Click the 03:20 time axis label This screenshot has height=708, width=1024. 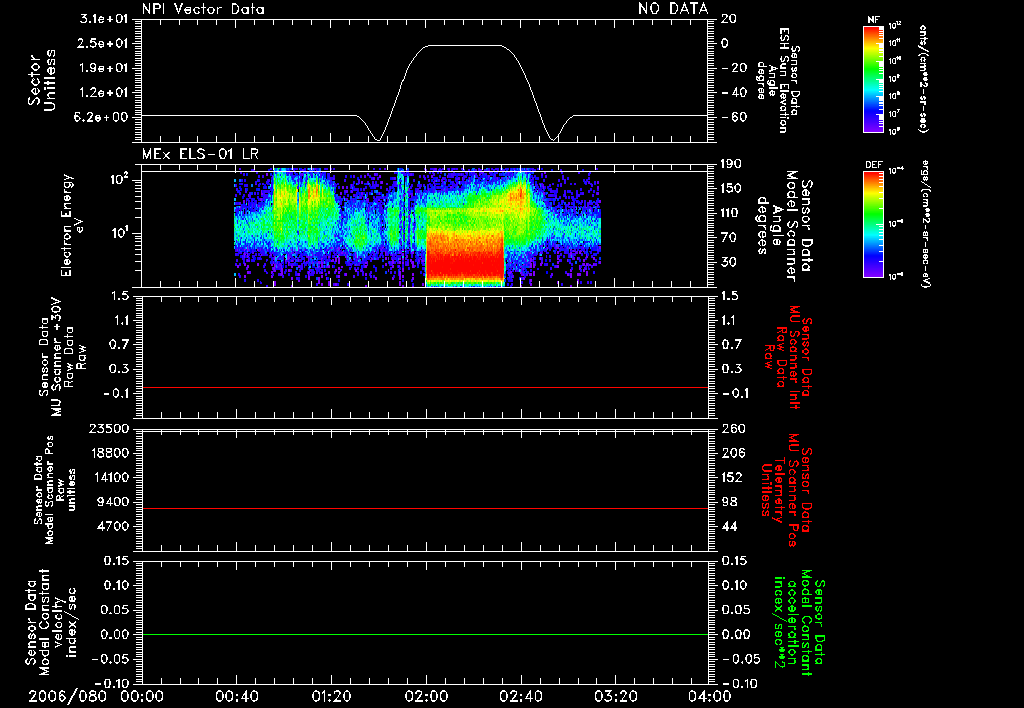coord(615,696)
